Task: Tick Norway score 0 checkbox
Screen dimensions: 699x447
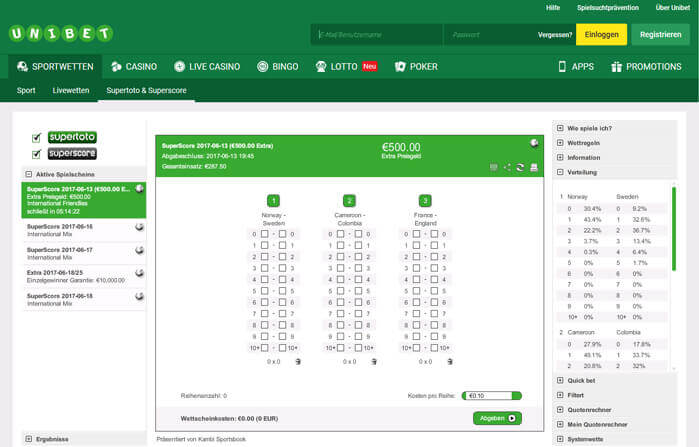Action: tap(265, 234)
